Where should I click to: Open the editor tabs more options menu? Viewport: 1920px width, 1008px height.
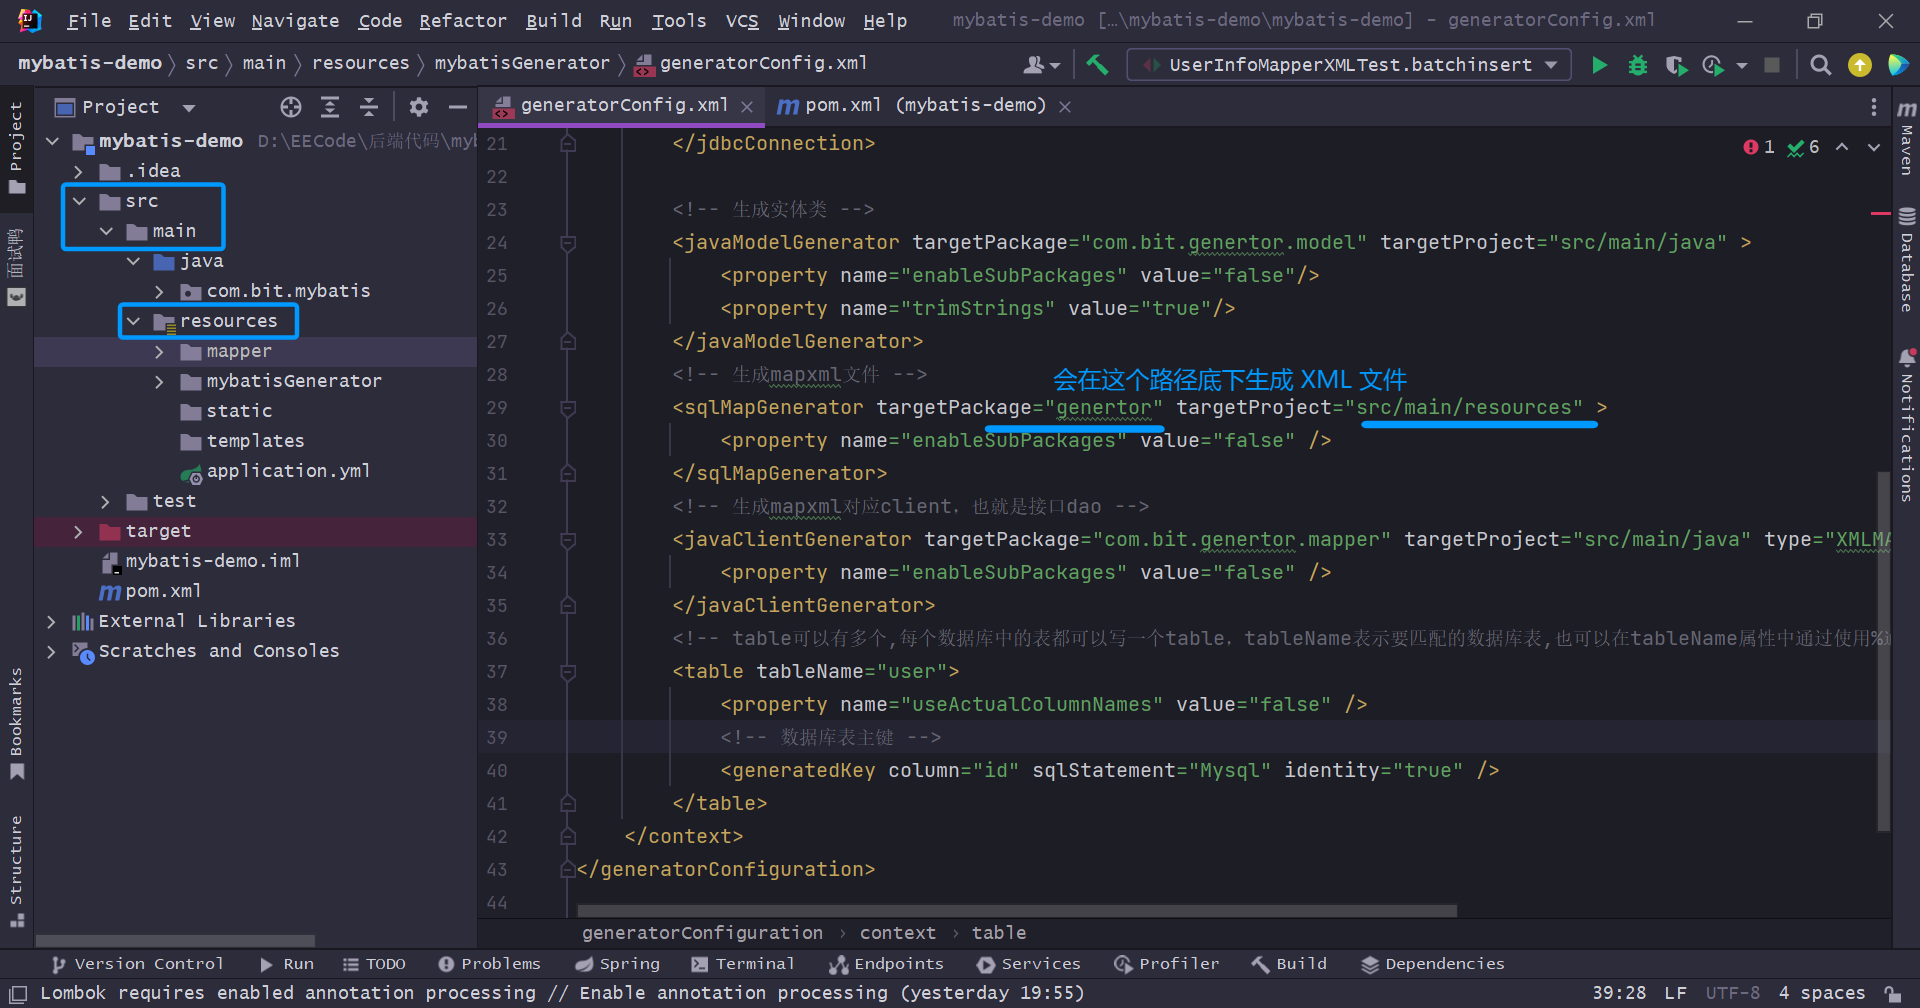[x=1873, y=107]
